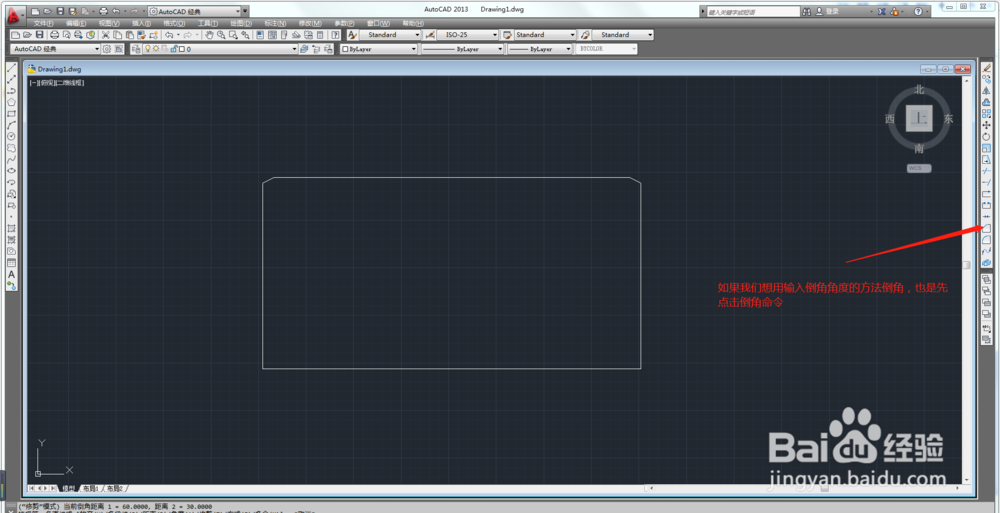Toggle layer 0 freeze sun icon
The height and width of the screenshot is (513, 1000).
click(x=156, y=49)
